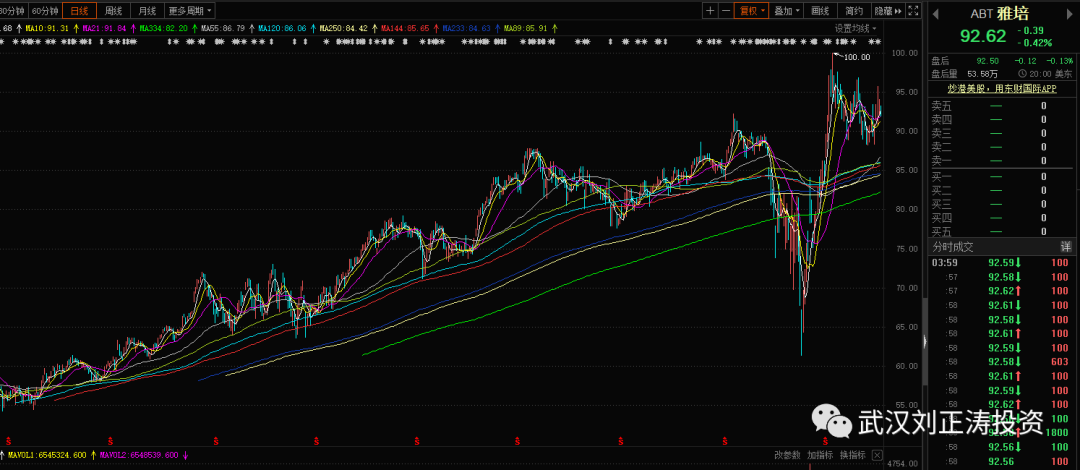
Task: Select the 03:59 trade row
Action: tap(1001, 263)
